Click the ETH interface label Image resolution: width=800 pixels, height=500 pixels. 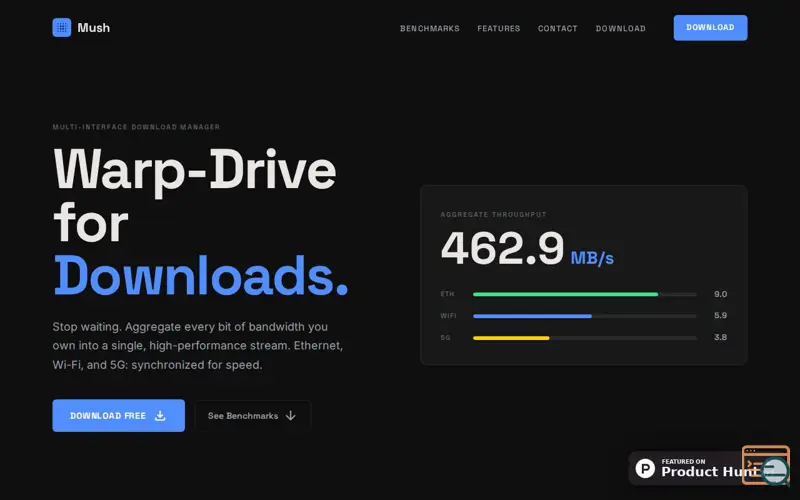447,294
